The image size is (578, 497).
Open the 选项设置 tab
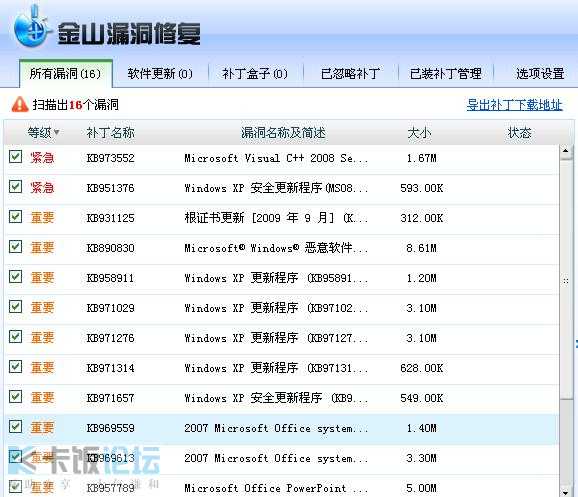click(540, 74)
